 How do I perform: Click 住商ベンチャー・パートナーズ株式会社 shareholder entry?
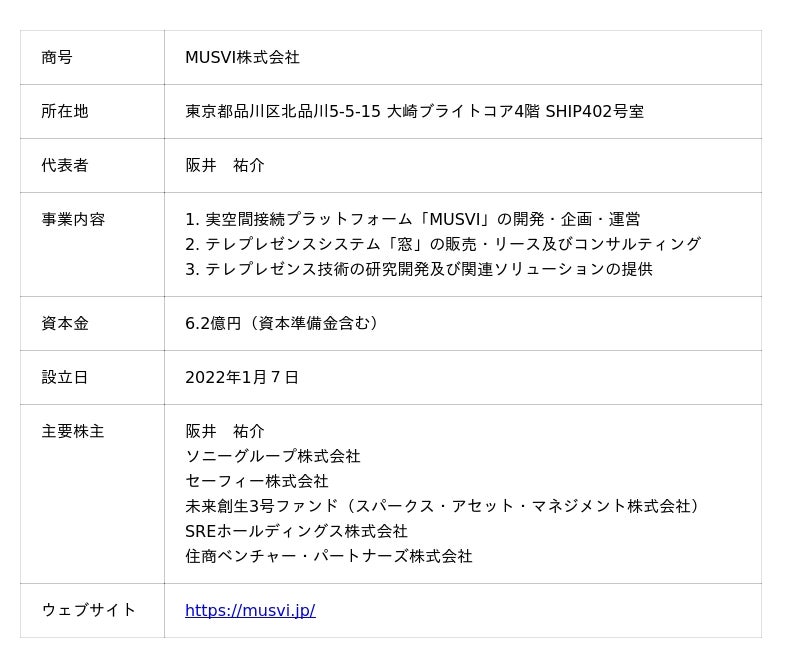(x=328, y=556)
